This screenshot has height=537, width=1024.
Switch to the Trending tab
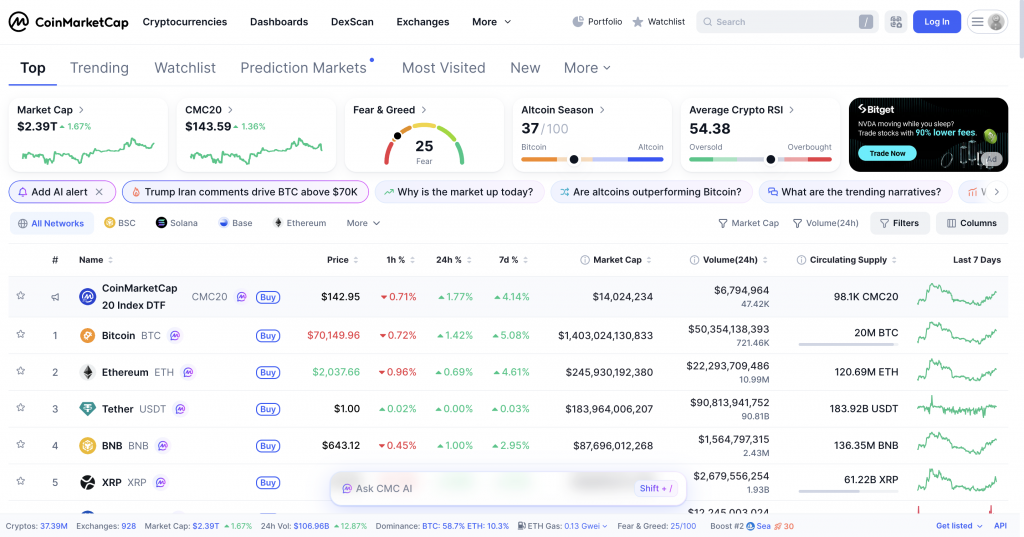(99, 68)
